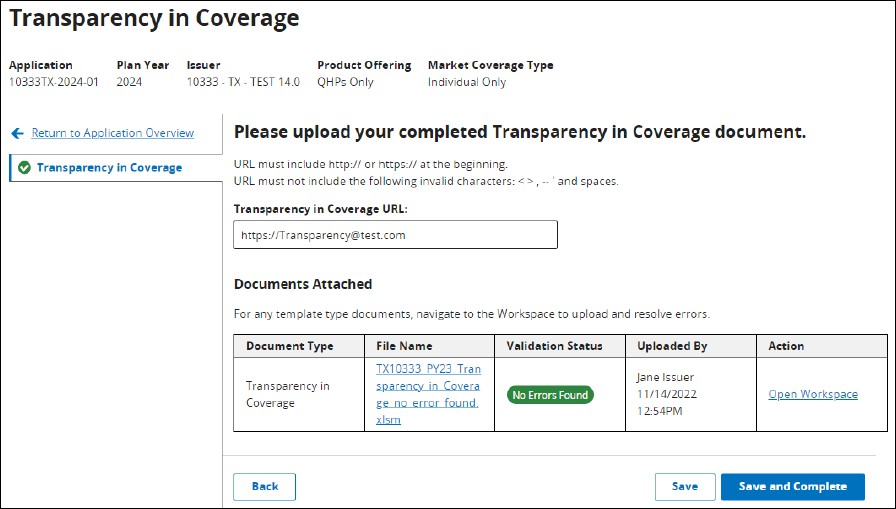The height and width of the screenshot is (509, 896).
Task: Click the Document Type column header
Action: [289, 346]
